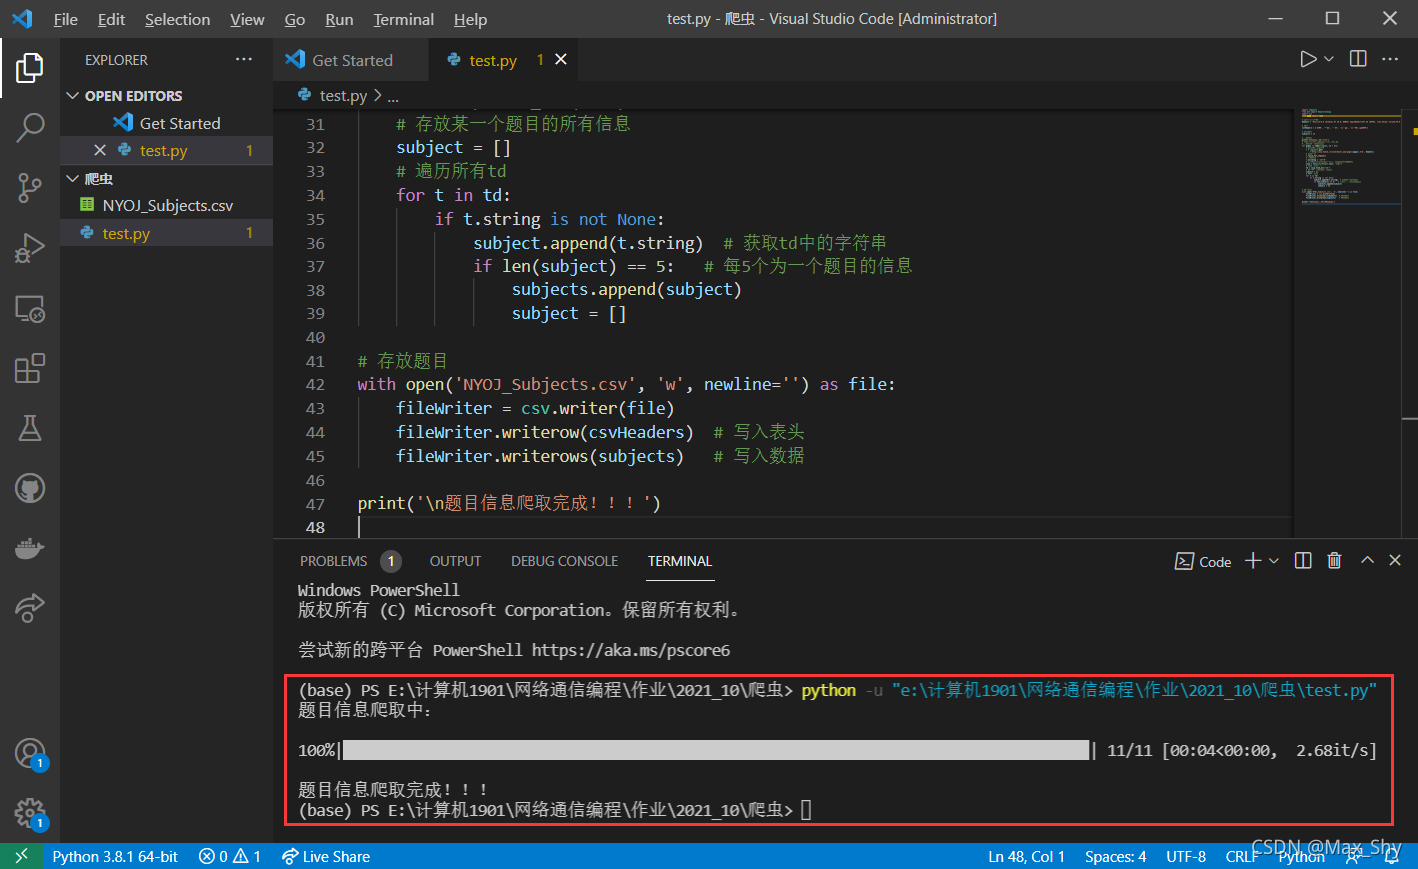
Task: Open the GitHub view
Action: point(30,488)
